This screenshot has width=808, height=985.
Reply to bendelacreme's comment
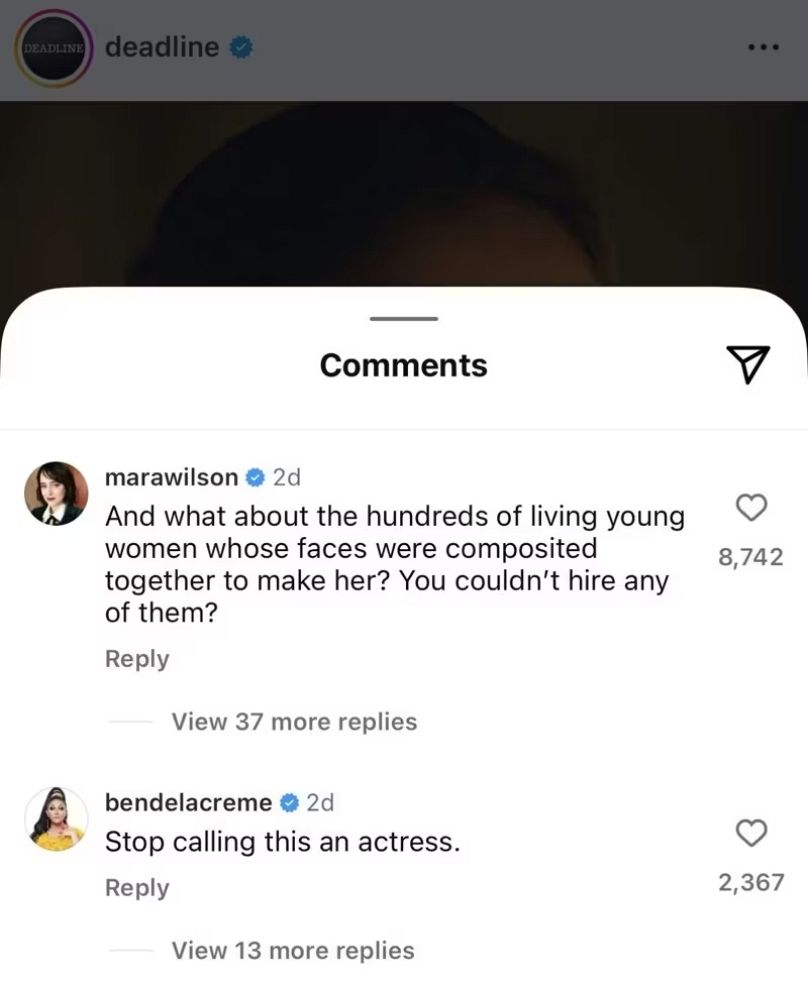coord(137,888)
